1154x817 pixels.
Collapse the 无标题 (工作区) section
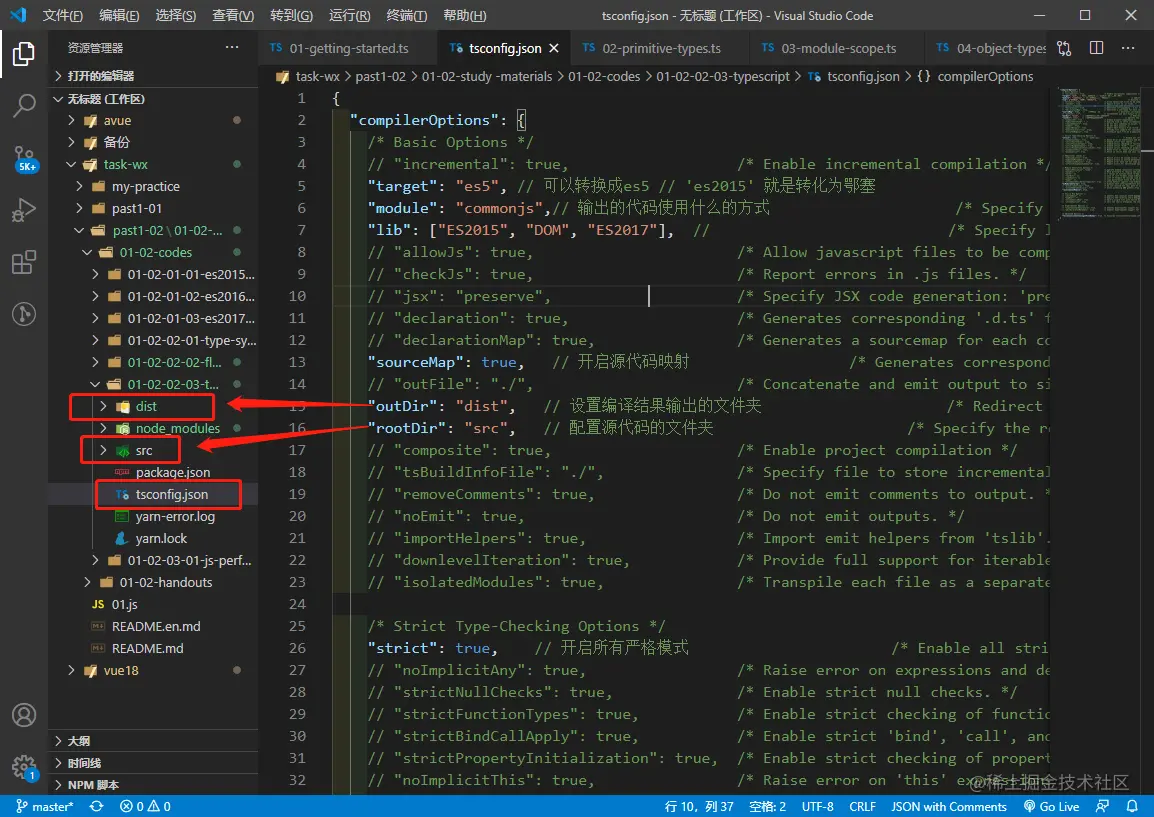pyautogui.click(x=153, y=99)
